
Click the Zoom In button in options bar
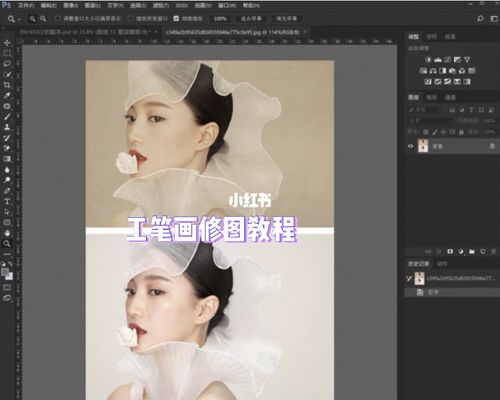[x=32, y=19]
